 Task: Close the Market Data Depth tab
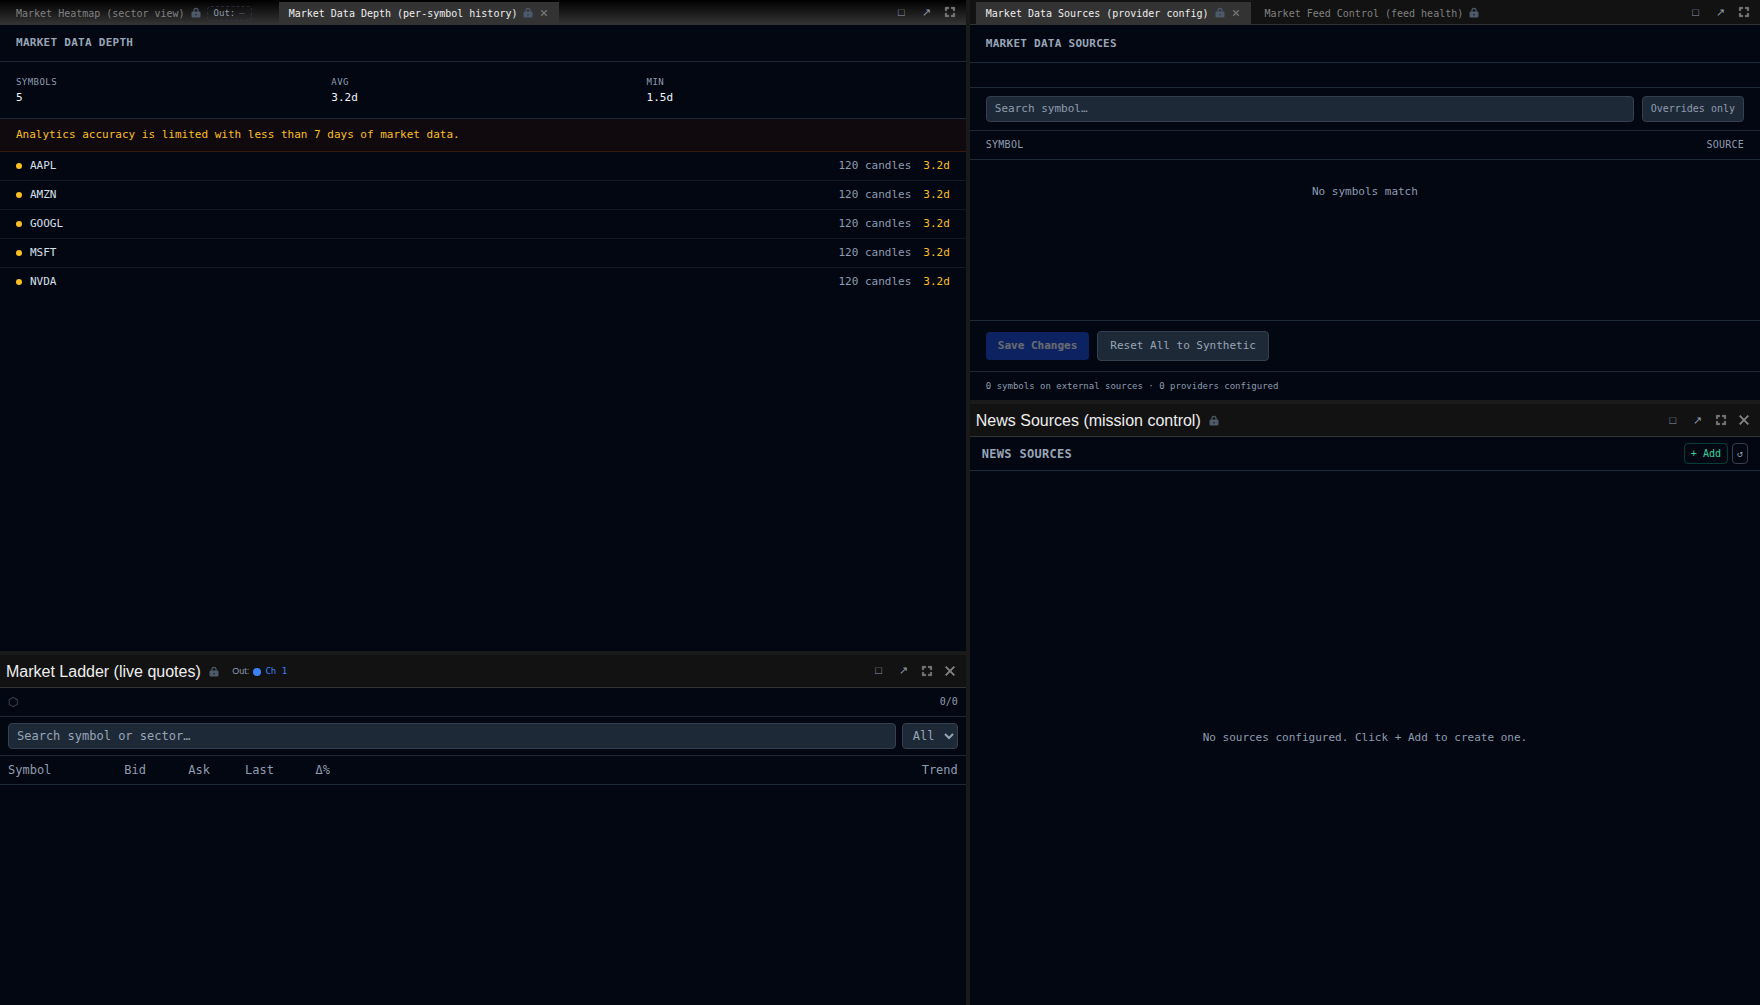pos(544,13)
